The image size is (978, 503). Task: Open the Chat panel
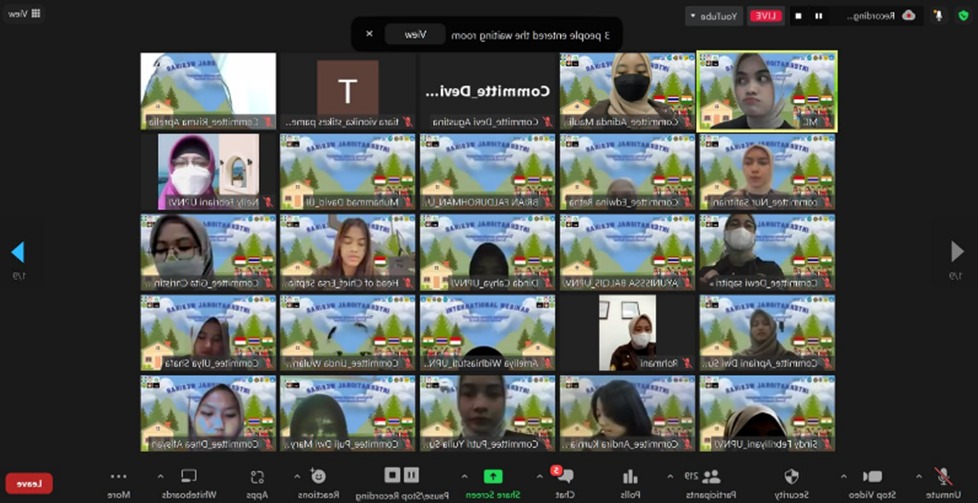(564, 477)
